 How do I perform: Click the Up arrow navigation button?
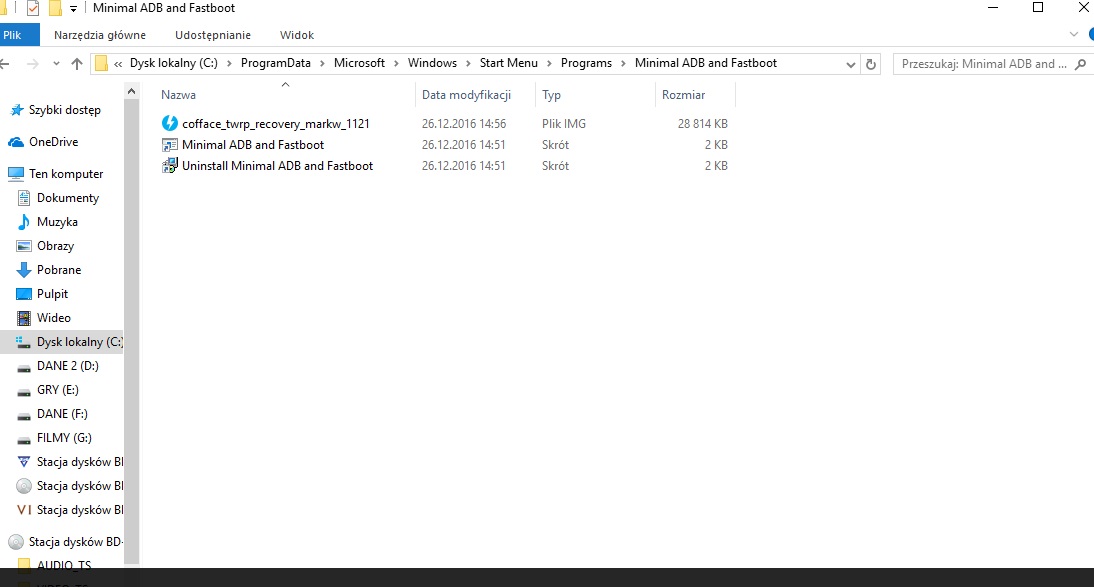tap(77, 64)
